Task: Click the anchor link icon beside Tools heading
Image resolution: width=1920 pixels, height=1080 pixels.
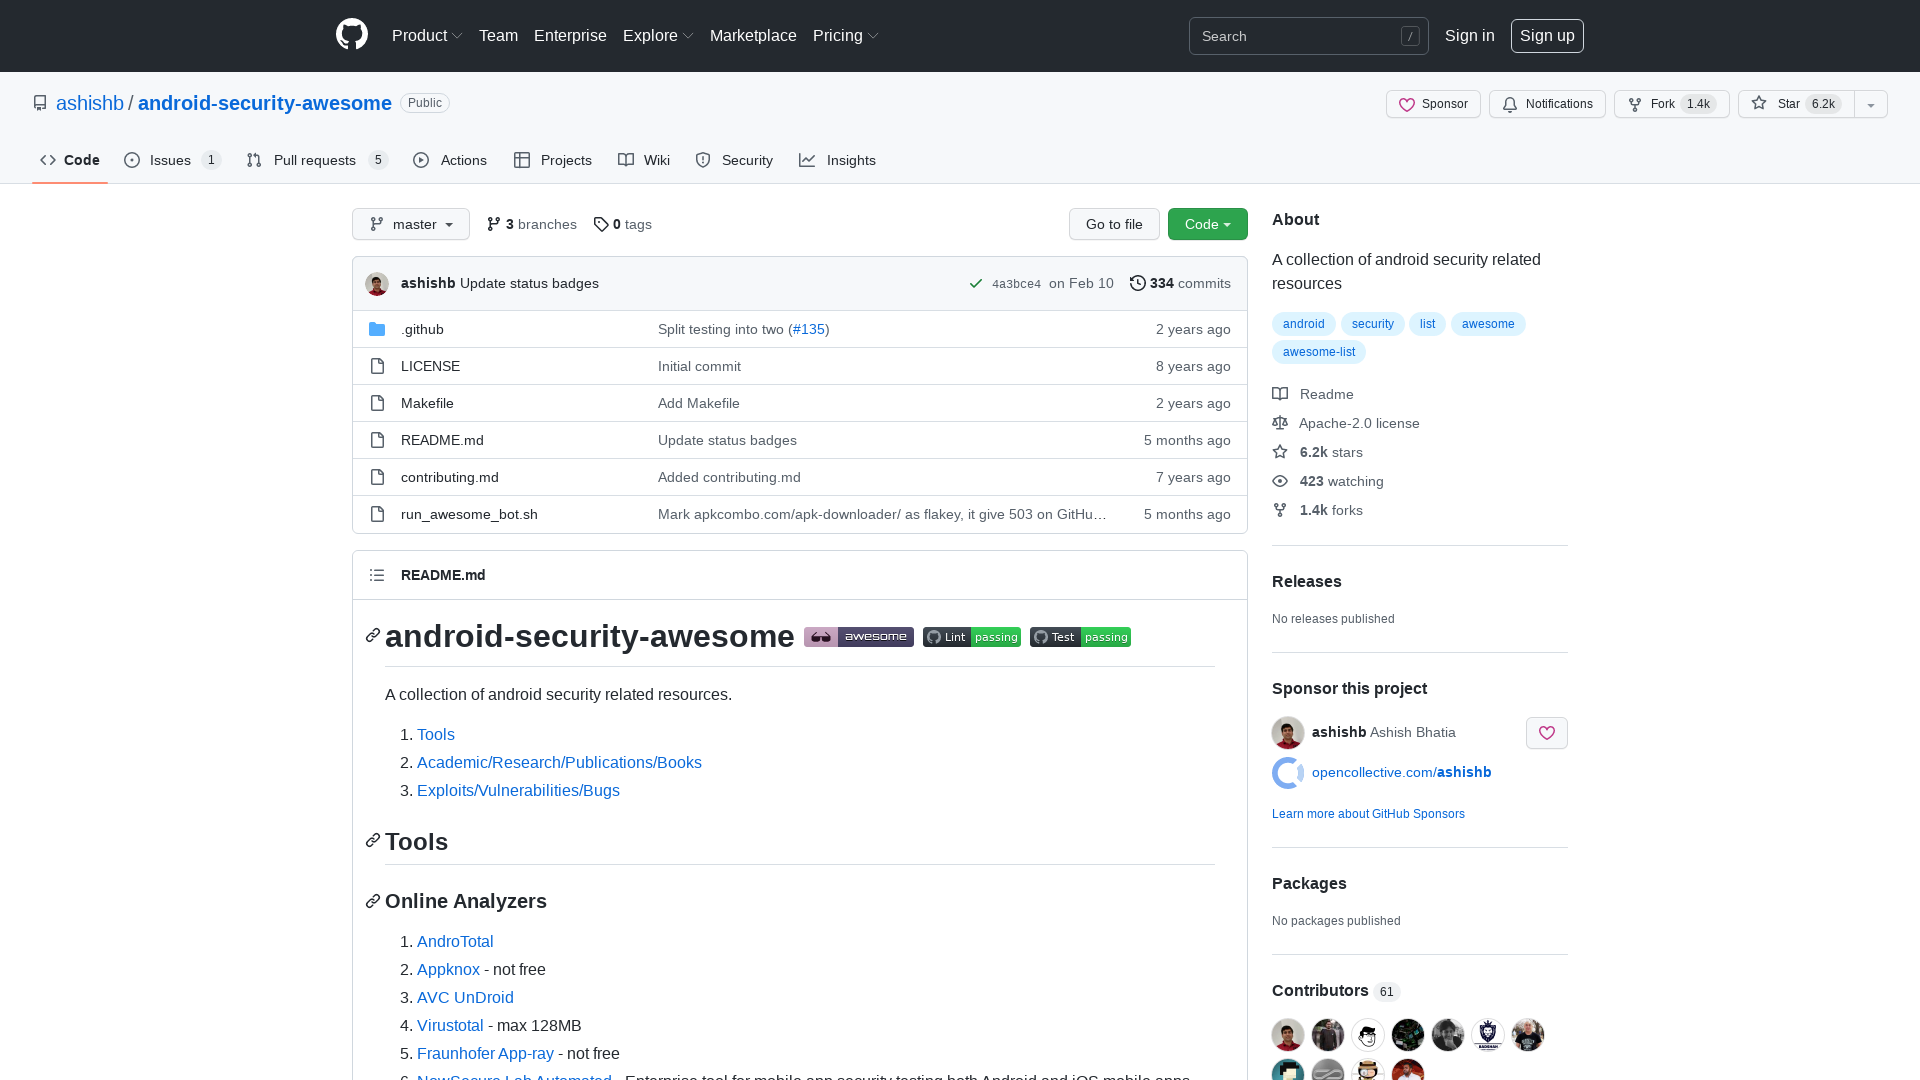Action: [373, 841]
